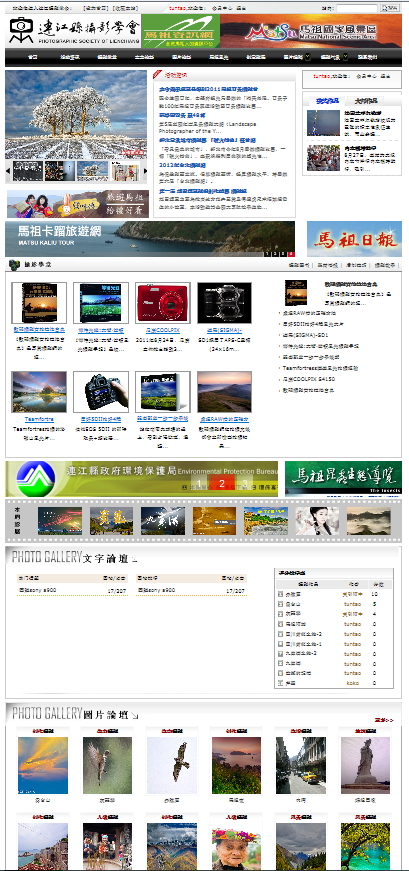
Task: Click the camera icon beside the photography school heading
Action: [14, 265]
